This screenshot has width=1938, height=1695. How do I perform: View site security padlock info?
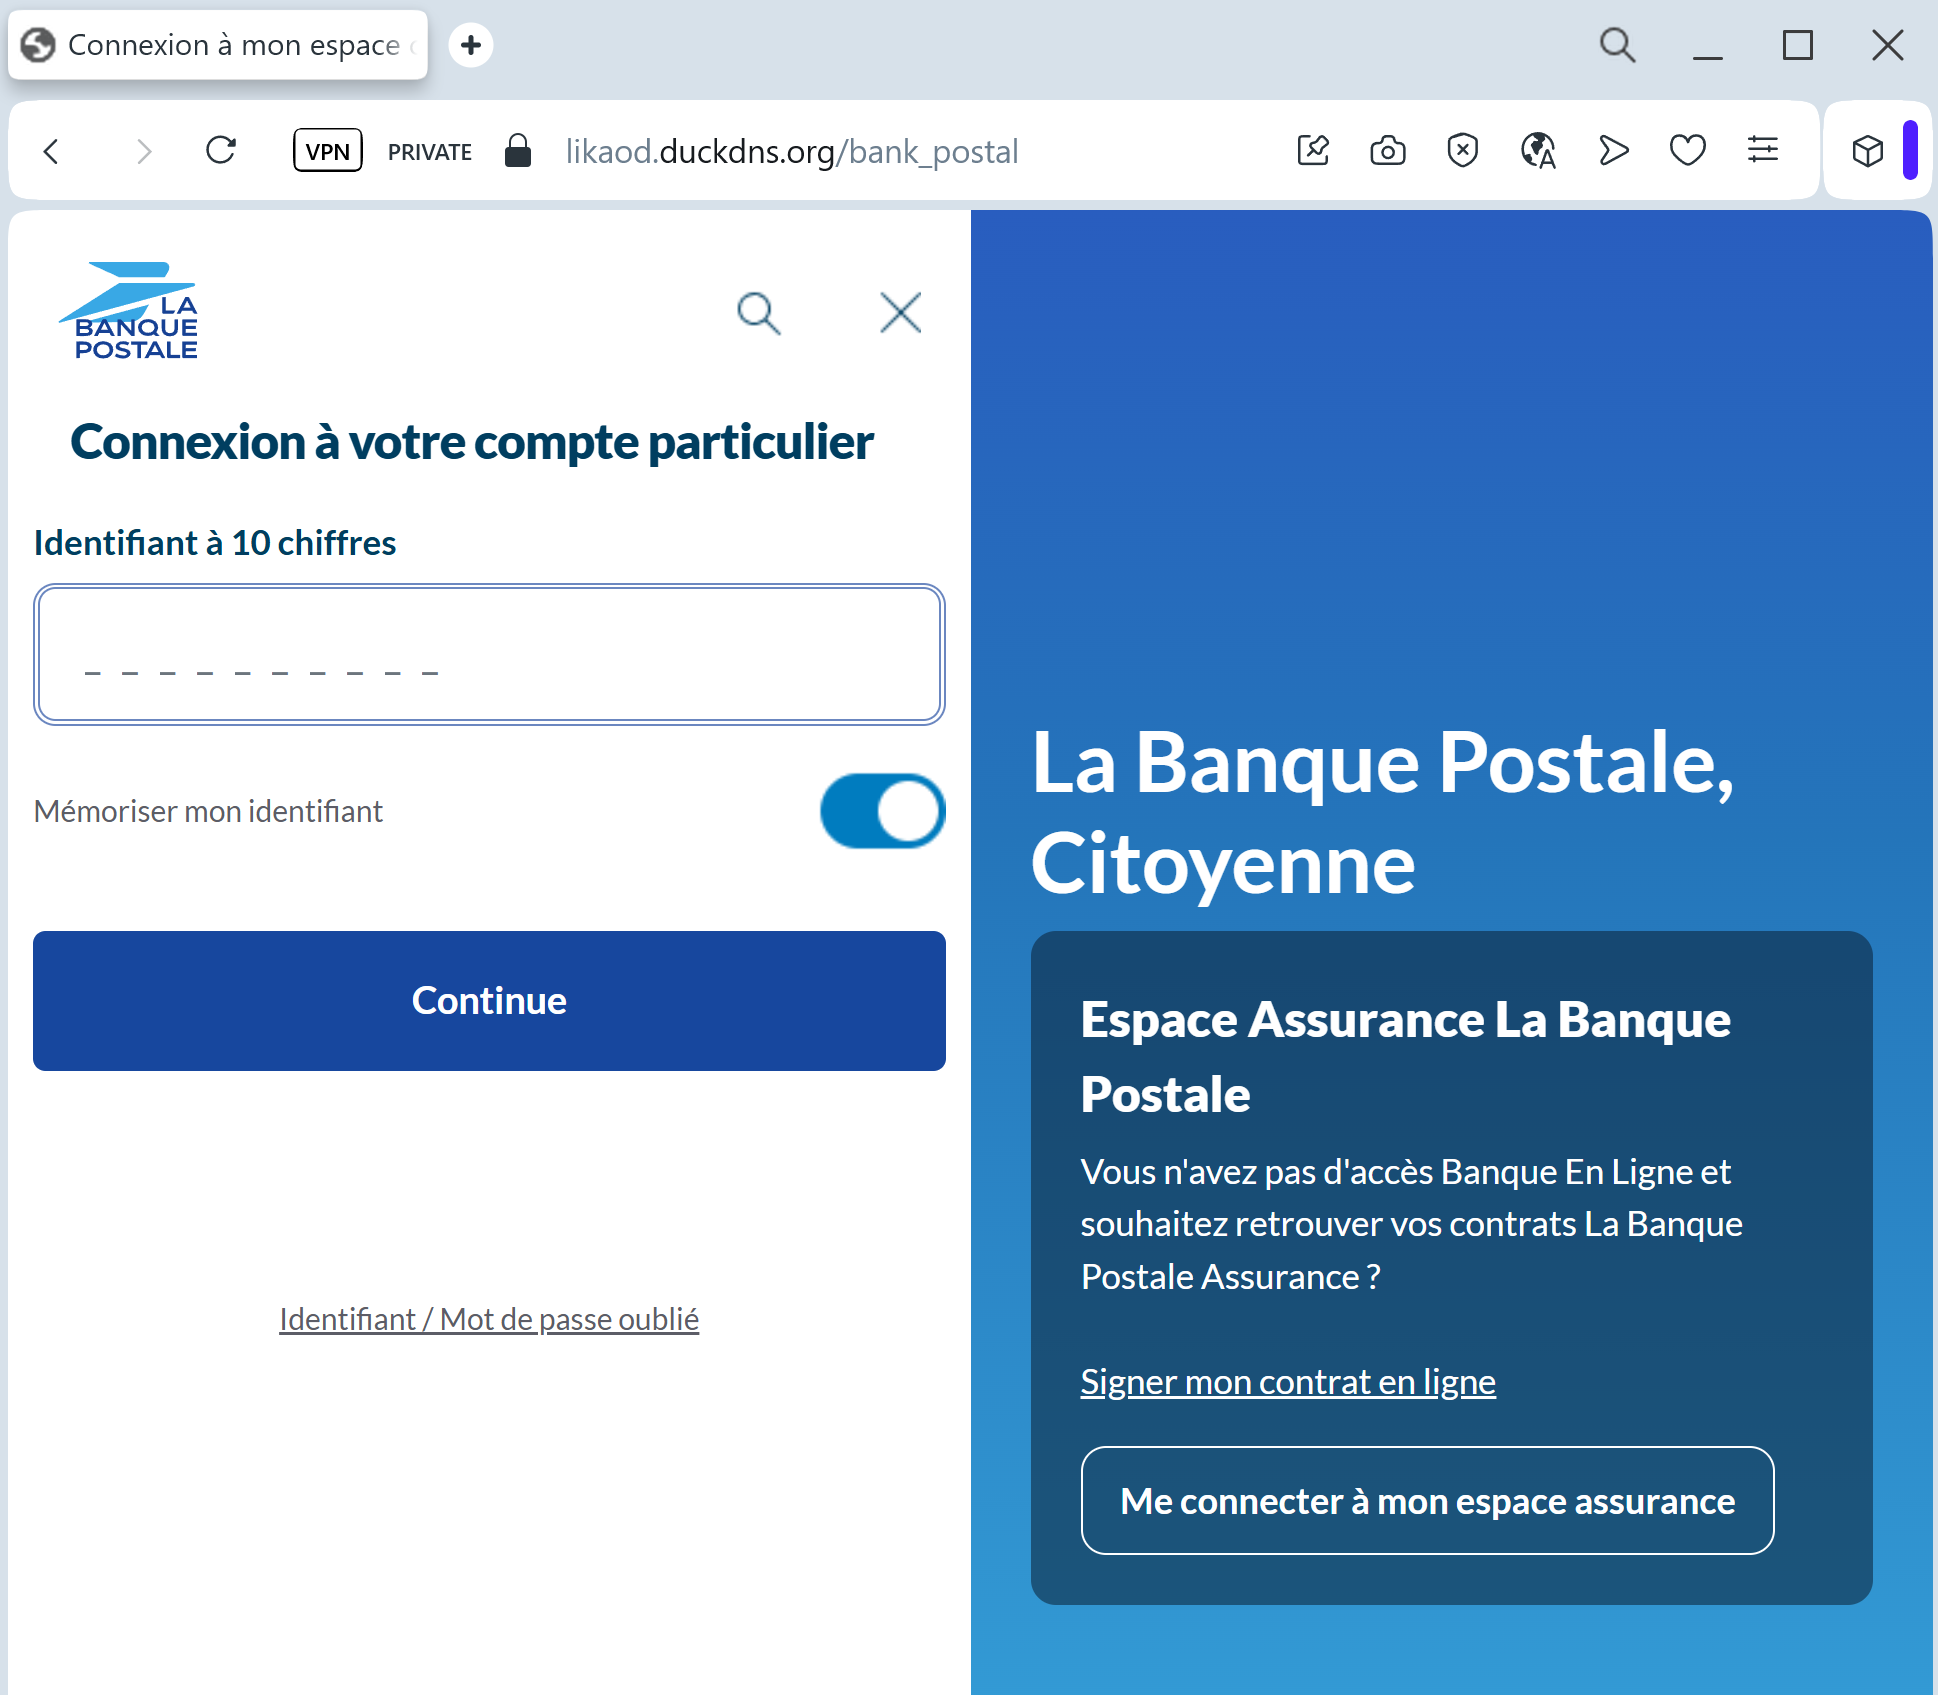(517, 151)
